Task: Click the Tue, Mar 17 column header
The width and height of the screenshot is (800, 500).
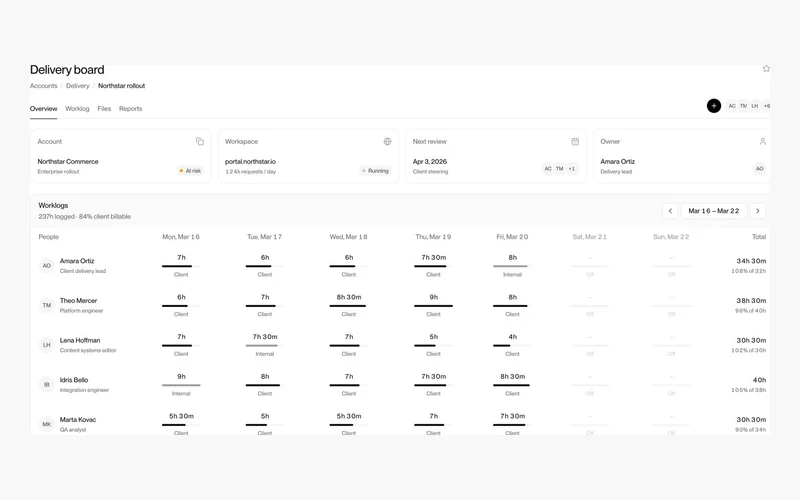Action: 265,237
